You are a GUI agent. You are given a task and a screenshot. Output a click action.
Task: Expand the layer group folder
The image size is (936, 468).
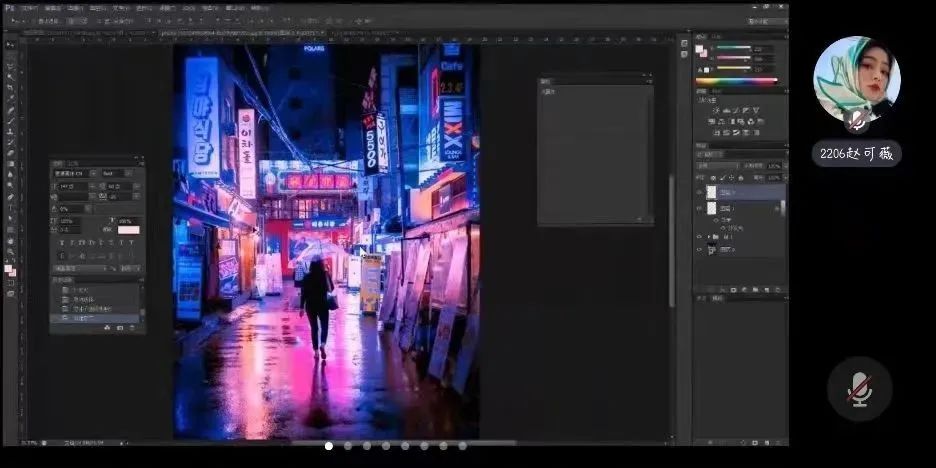pyautogui.click(x=709, y=237)
